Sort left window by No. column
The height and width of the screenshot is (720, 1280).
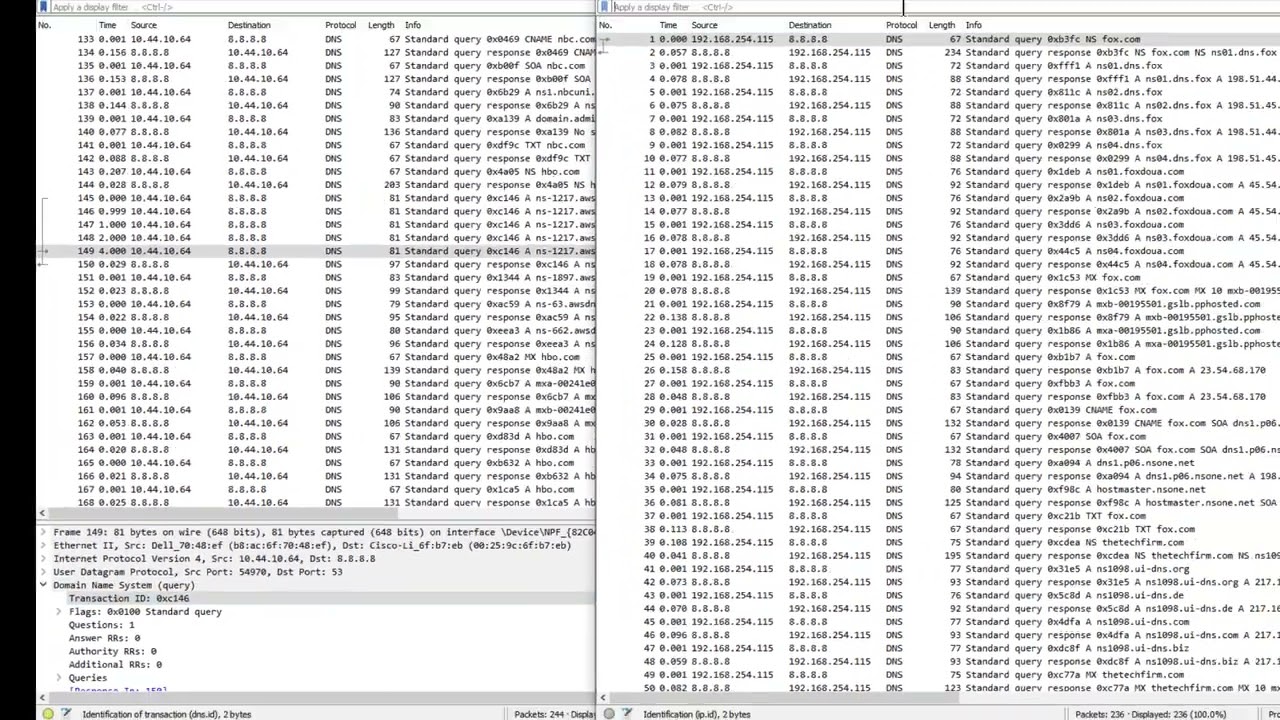coord(44,25)
